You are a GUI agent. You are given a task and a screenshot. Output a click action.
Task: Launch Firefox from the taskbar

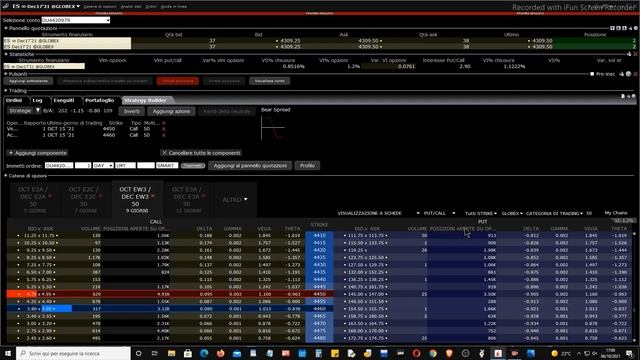[x=220, y=353]
